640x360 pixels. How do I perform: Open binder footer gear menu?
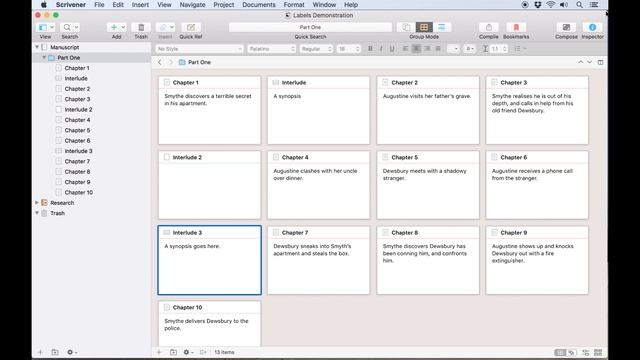71,352
